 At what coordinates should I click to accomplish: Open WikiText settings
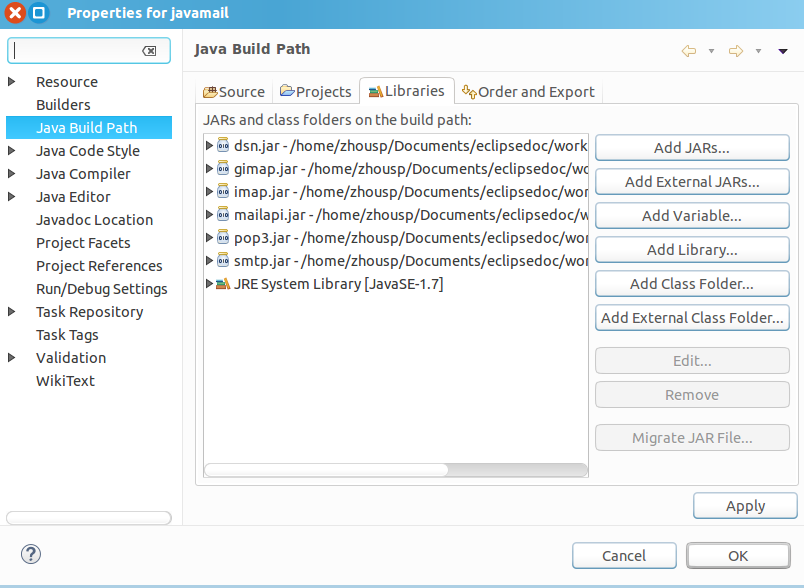pyautogui.click(x=65, y=381)
